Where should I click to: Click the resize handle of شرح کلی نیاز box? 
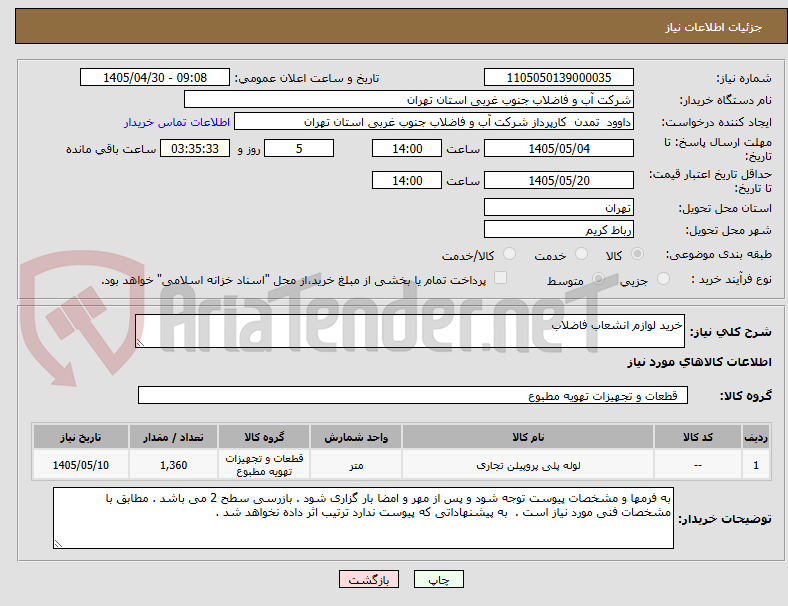(140, 342)
